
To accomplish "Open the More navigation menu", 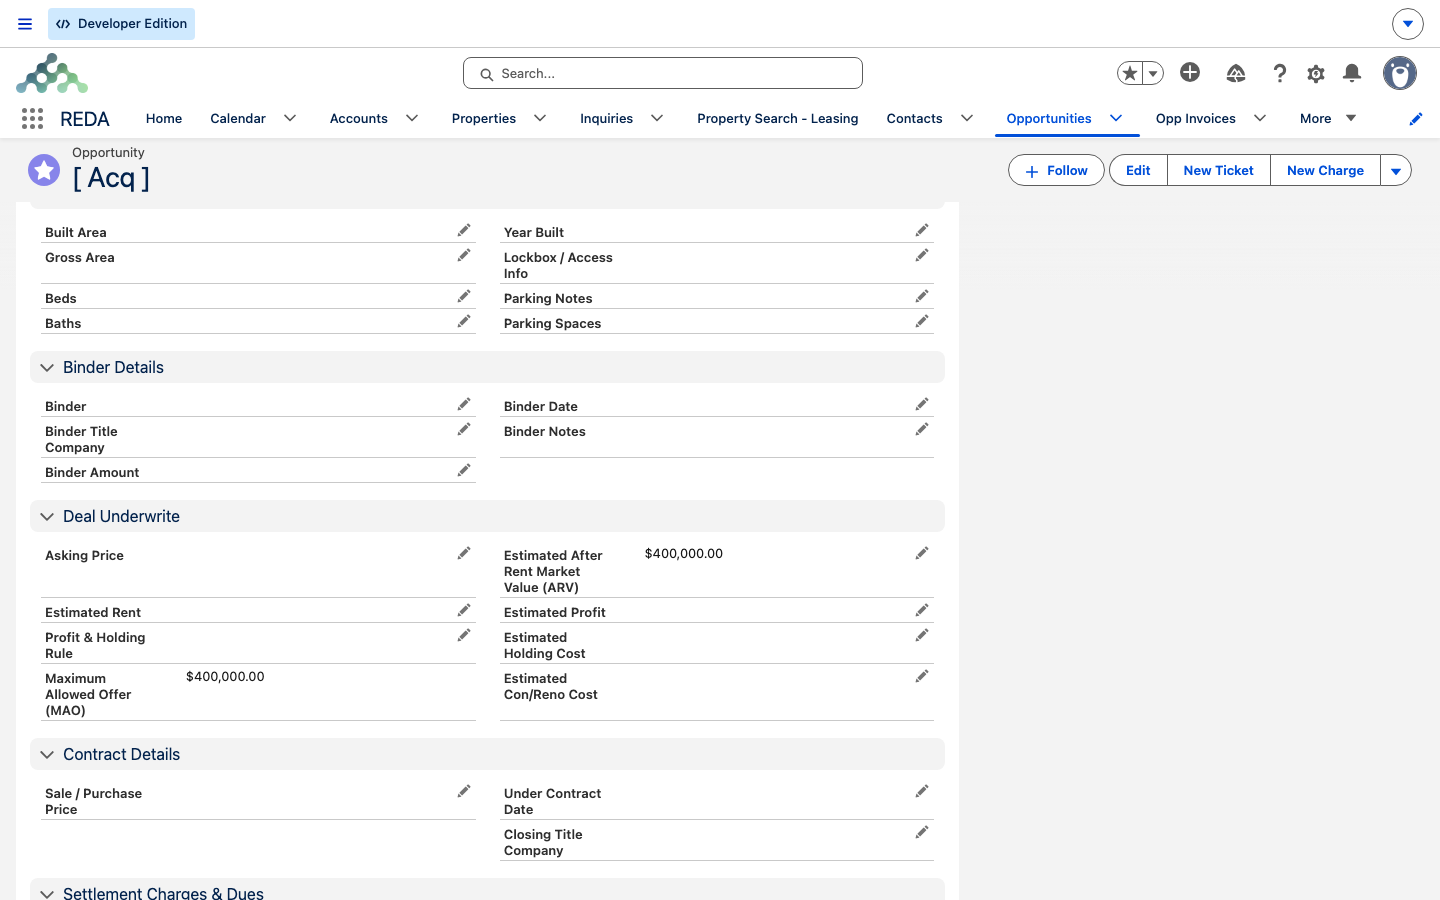I will (1328, 119).
